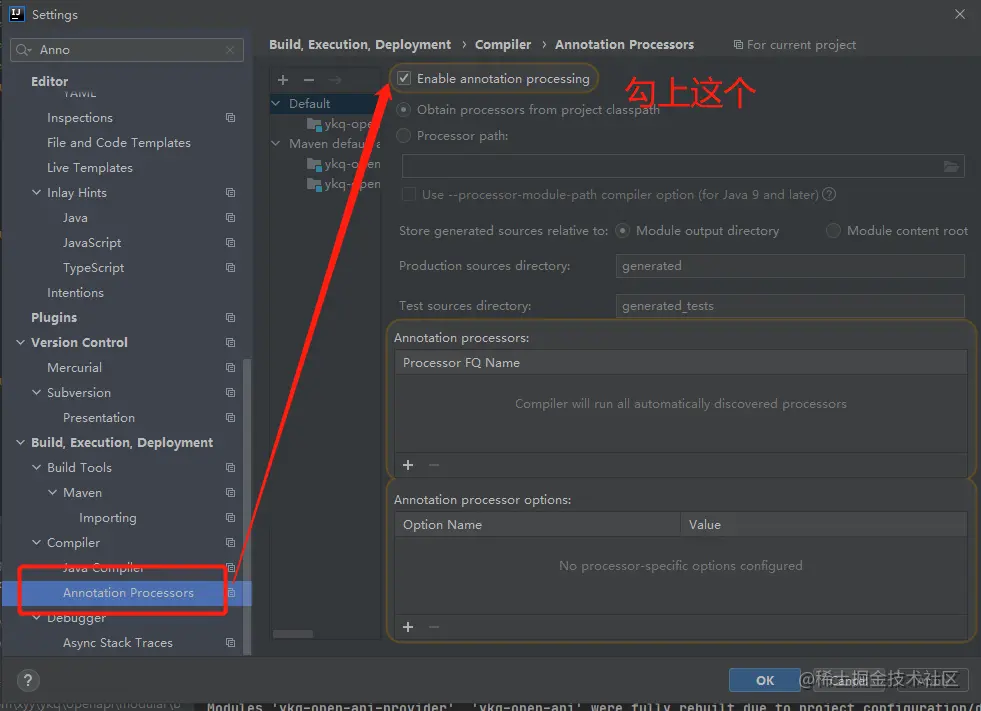The width and height of the screenshot is (981, 711).
Task: Collapse the Build Tools node
Action: [36, 468]
